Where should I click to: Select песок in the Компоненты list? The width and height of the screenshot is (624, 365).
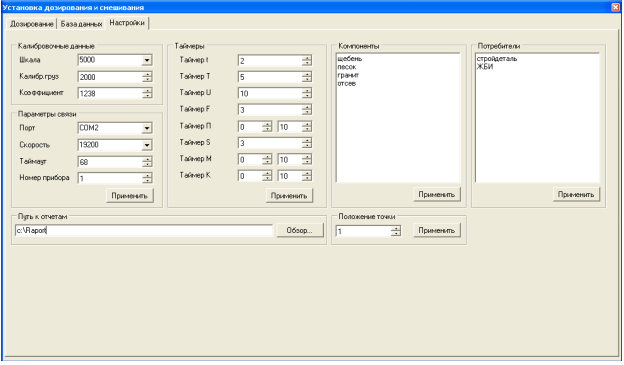[x=347, y=67]
